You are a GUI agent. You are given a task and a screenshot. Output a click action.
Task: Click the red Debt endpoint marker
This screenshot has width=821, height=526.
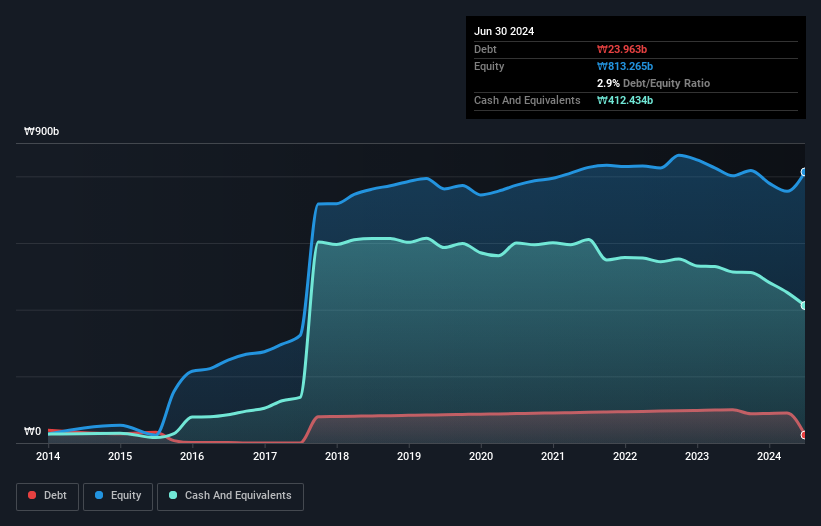(804, 435)
